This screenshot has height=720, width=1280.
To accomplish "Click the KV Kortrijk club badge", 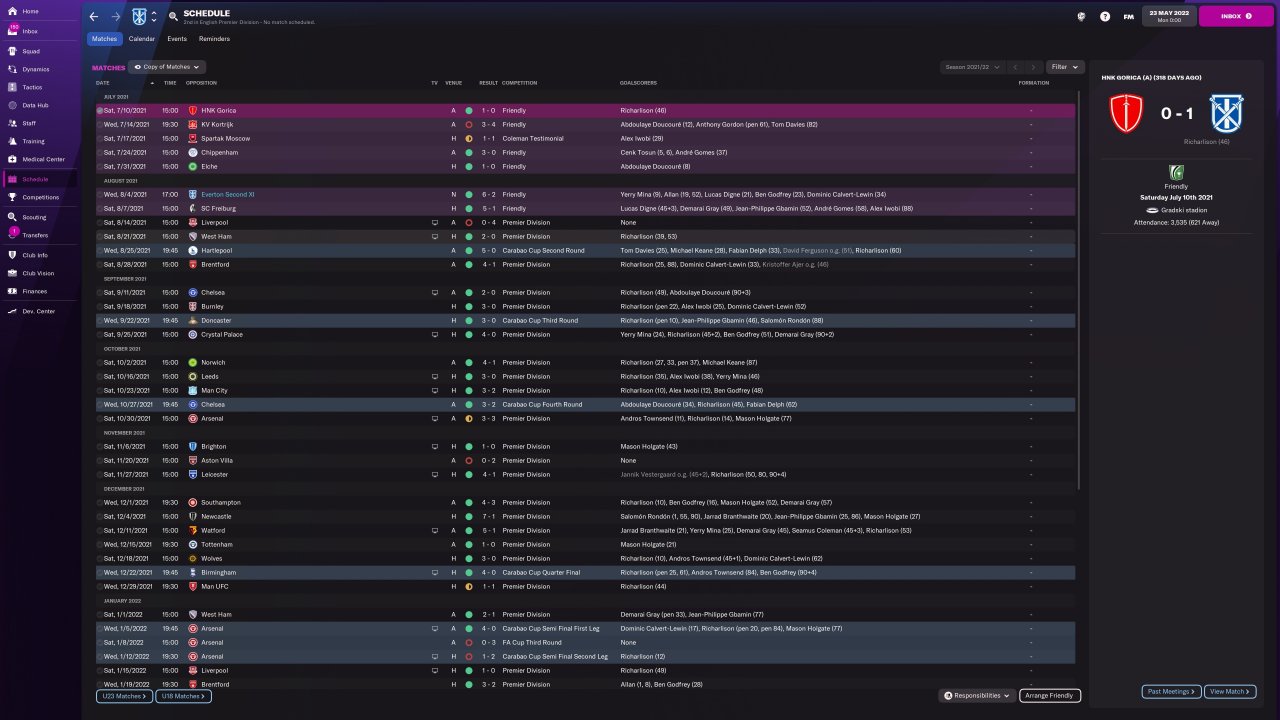I will (192, 124).
